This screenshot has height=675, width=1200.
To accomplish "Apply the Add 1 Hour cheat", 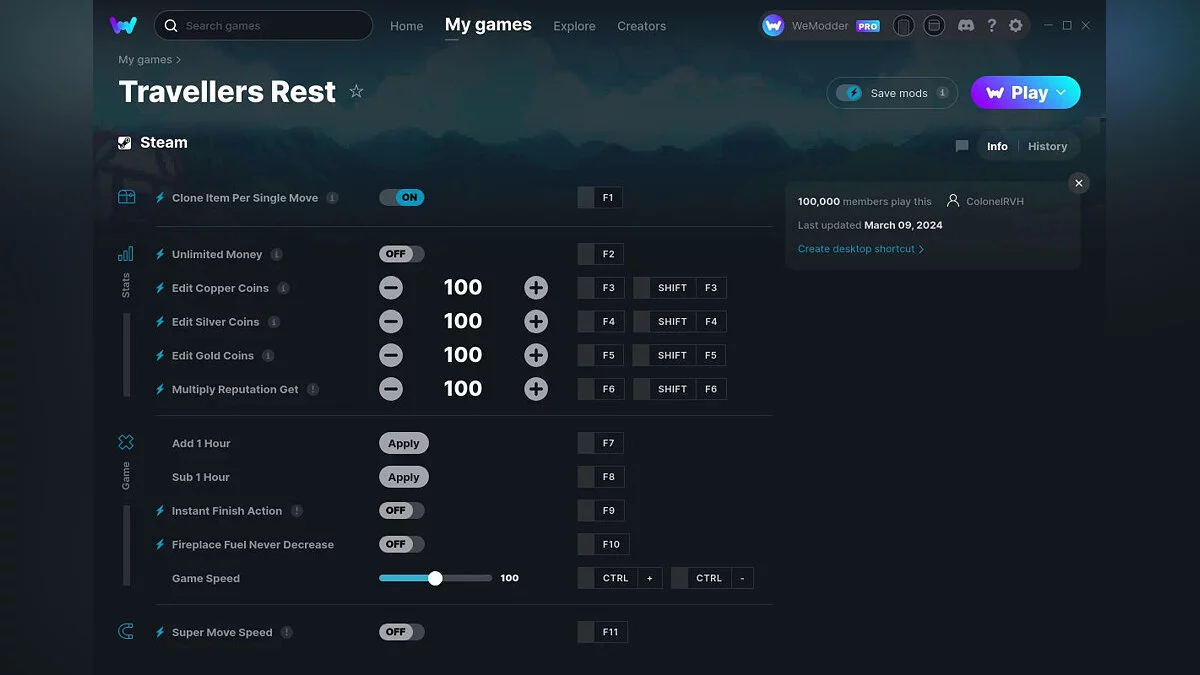I will click(404, 443).
